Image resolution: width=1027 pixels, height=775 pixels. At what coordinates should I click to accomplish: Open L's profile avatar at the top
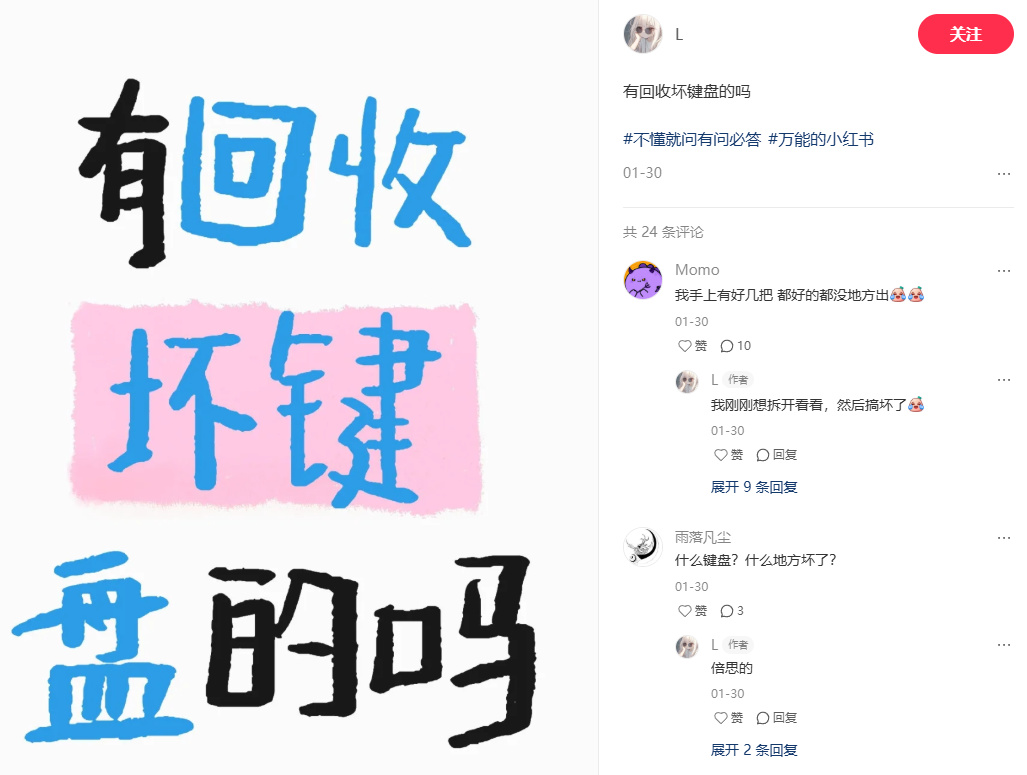(x=643, y=34)
